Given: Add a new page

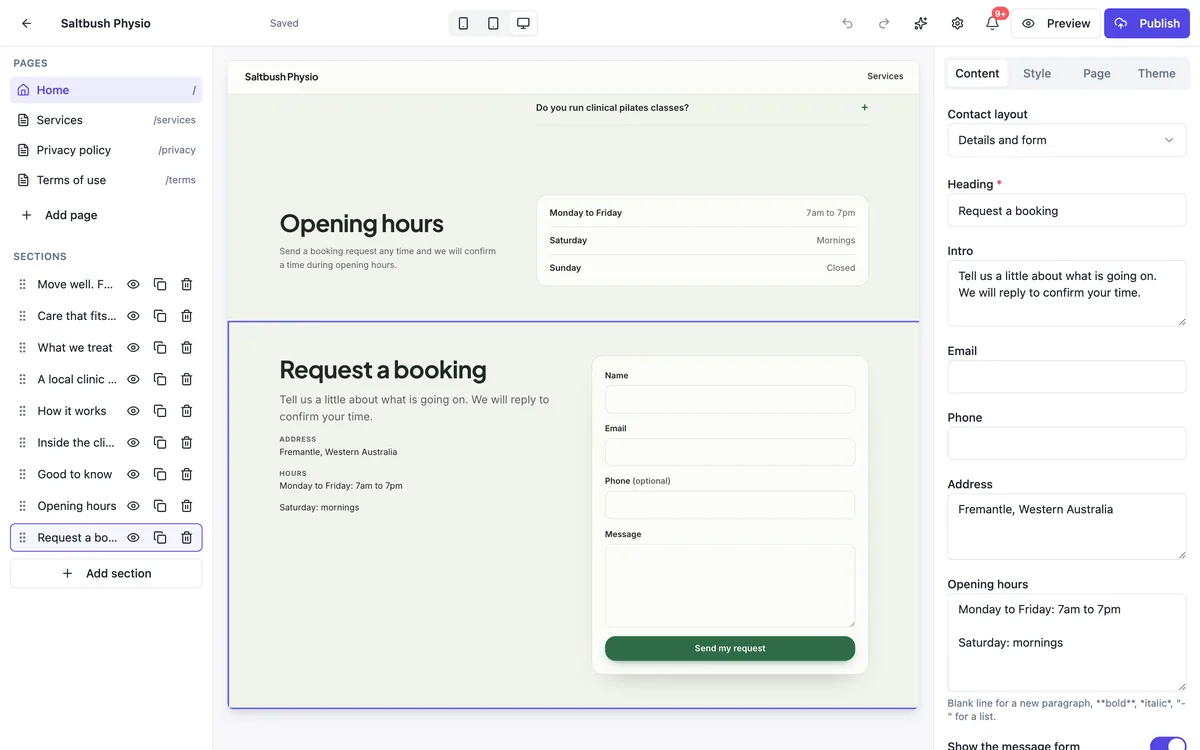Looking at the screenshot, I should tap(60, 215).
